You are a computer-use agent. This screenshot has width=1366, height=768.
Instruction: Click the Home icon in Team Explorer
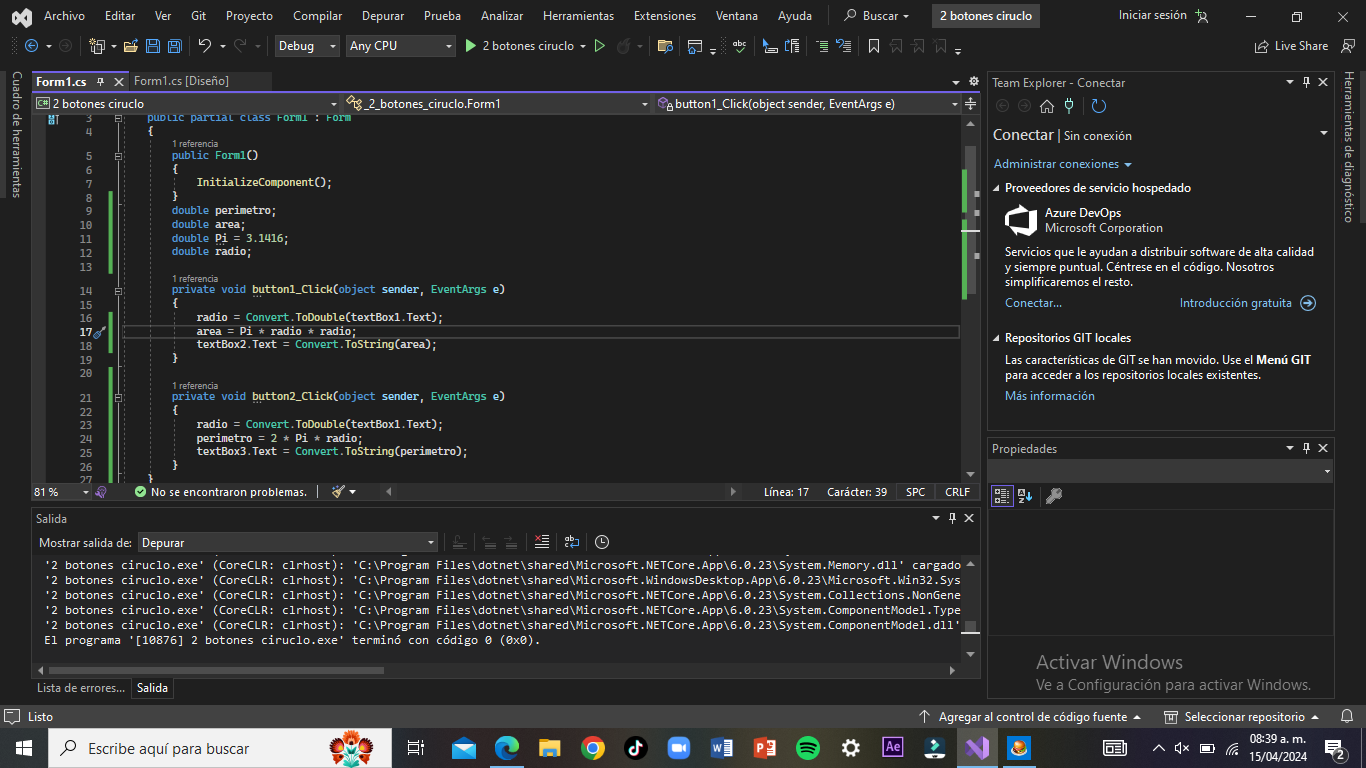[x=1047, y=106]
